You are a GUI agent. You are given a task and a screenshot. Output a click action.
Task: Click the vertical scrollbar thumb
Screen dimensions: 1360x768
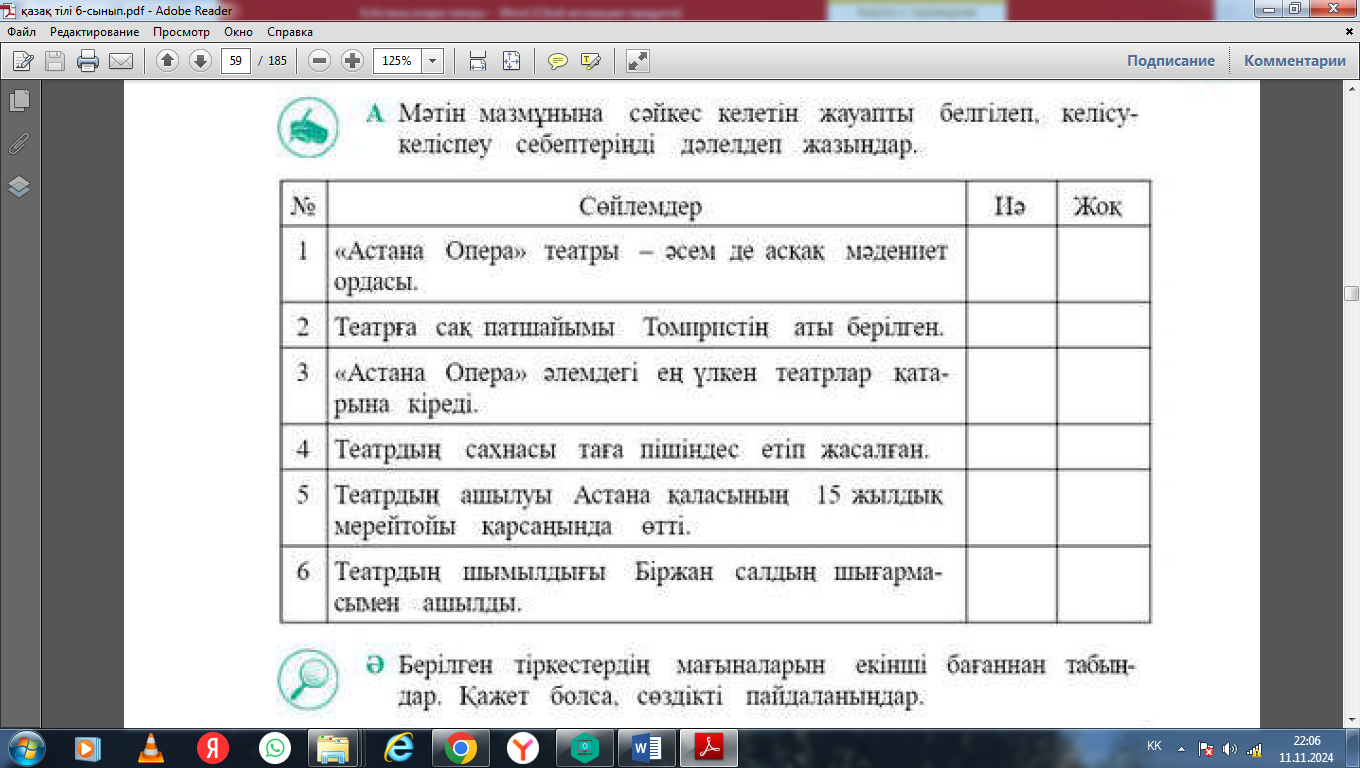(1352, 293)
